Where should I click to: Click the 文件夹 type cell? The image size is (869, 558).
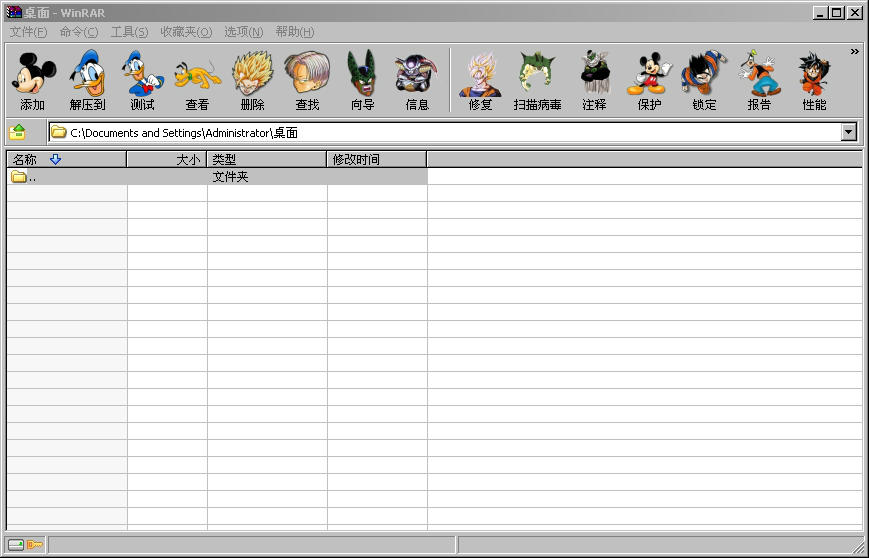(231, 177)
